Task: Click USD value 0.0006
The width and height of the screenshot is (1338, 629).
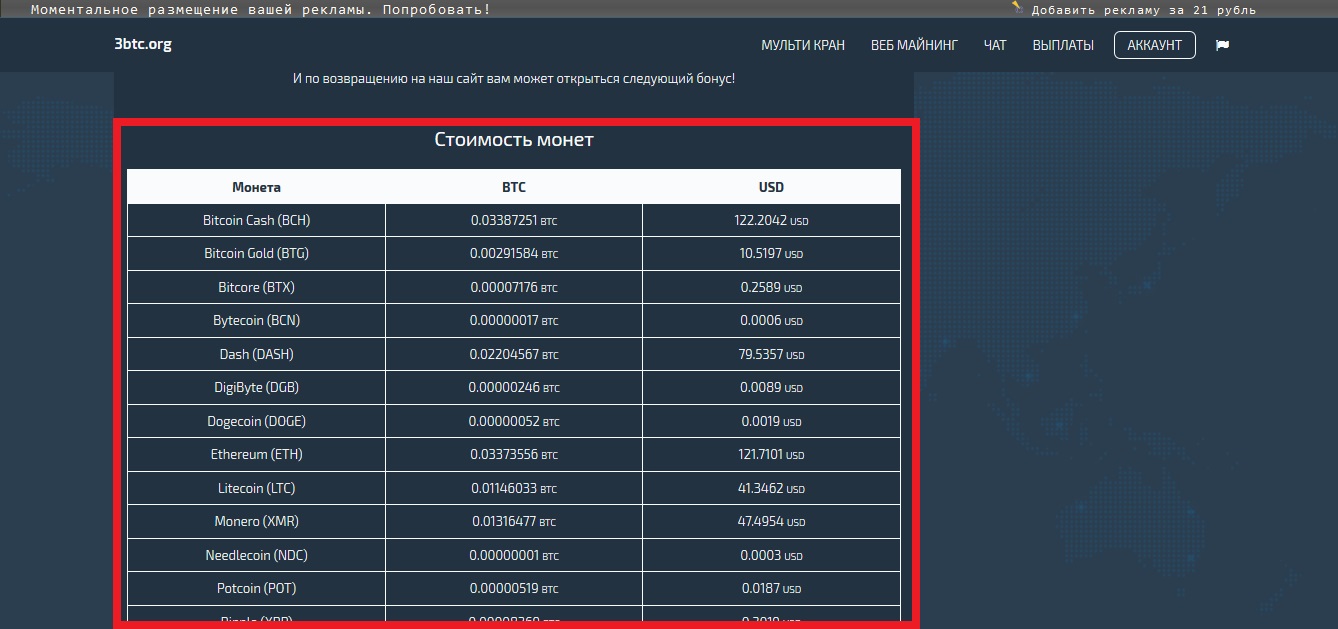Action: pyautogui.click(x=771, y=321)
